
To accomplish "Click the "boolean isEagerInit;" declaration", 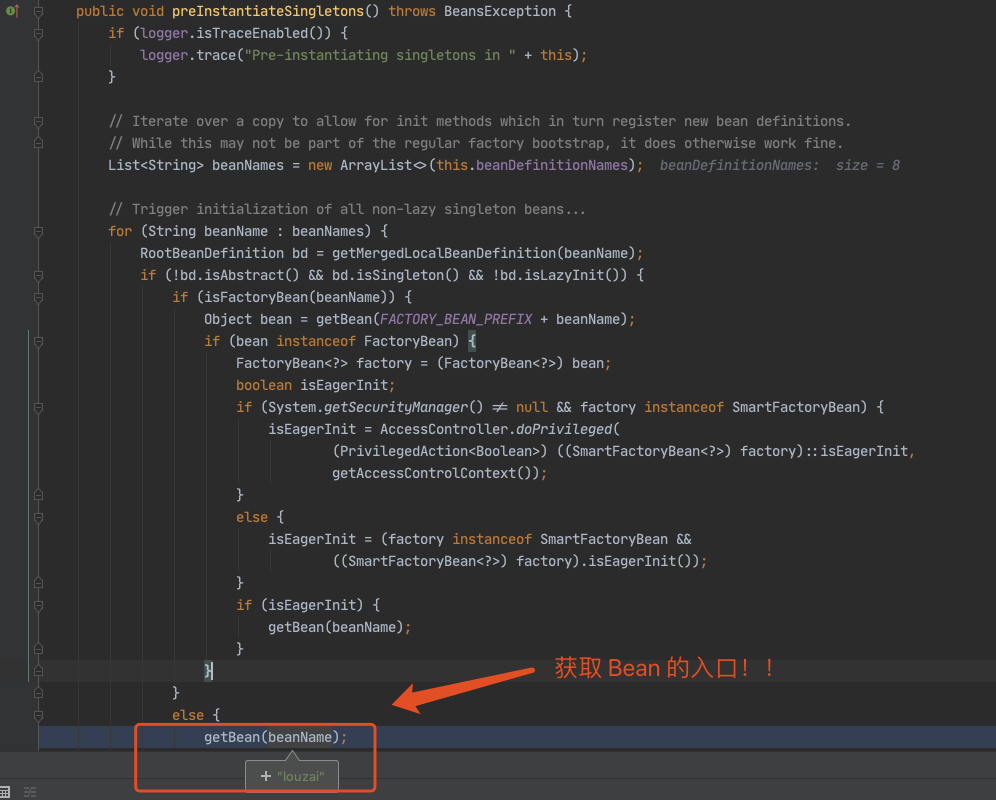I will [316, 385].
